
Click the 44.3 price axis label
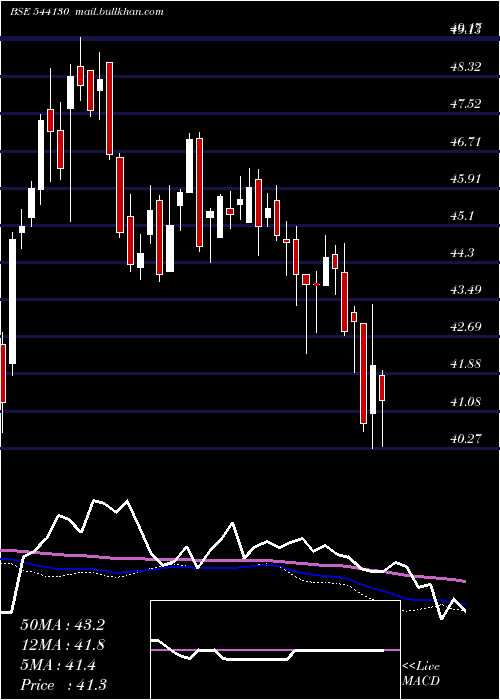point(462,253)
